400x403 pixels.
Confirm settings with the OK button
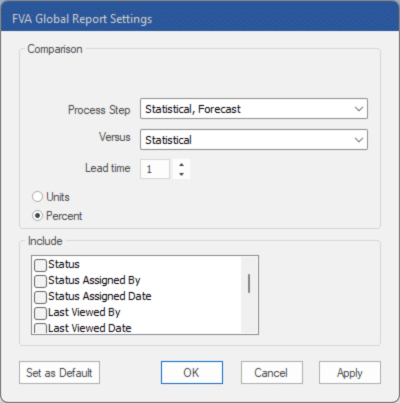coord(192,373)
